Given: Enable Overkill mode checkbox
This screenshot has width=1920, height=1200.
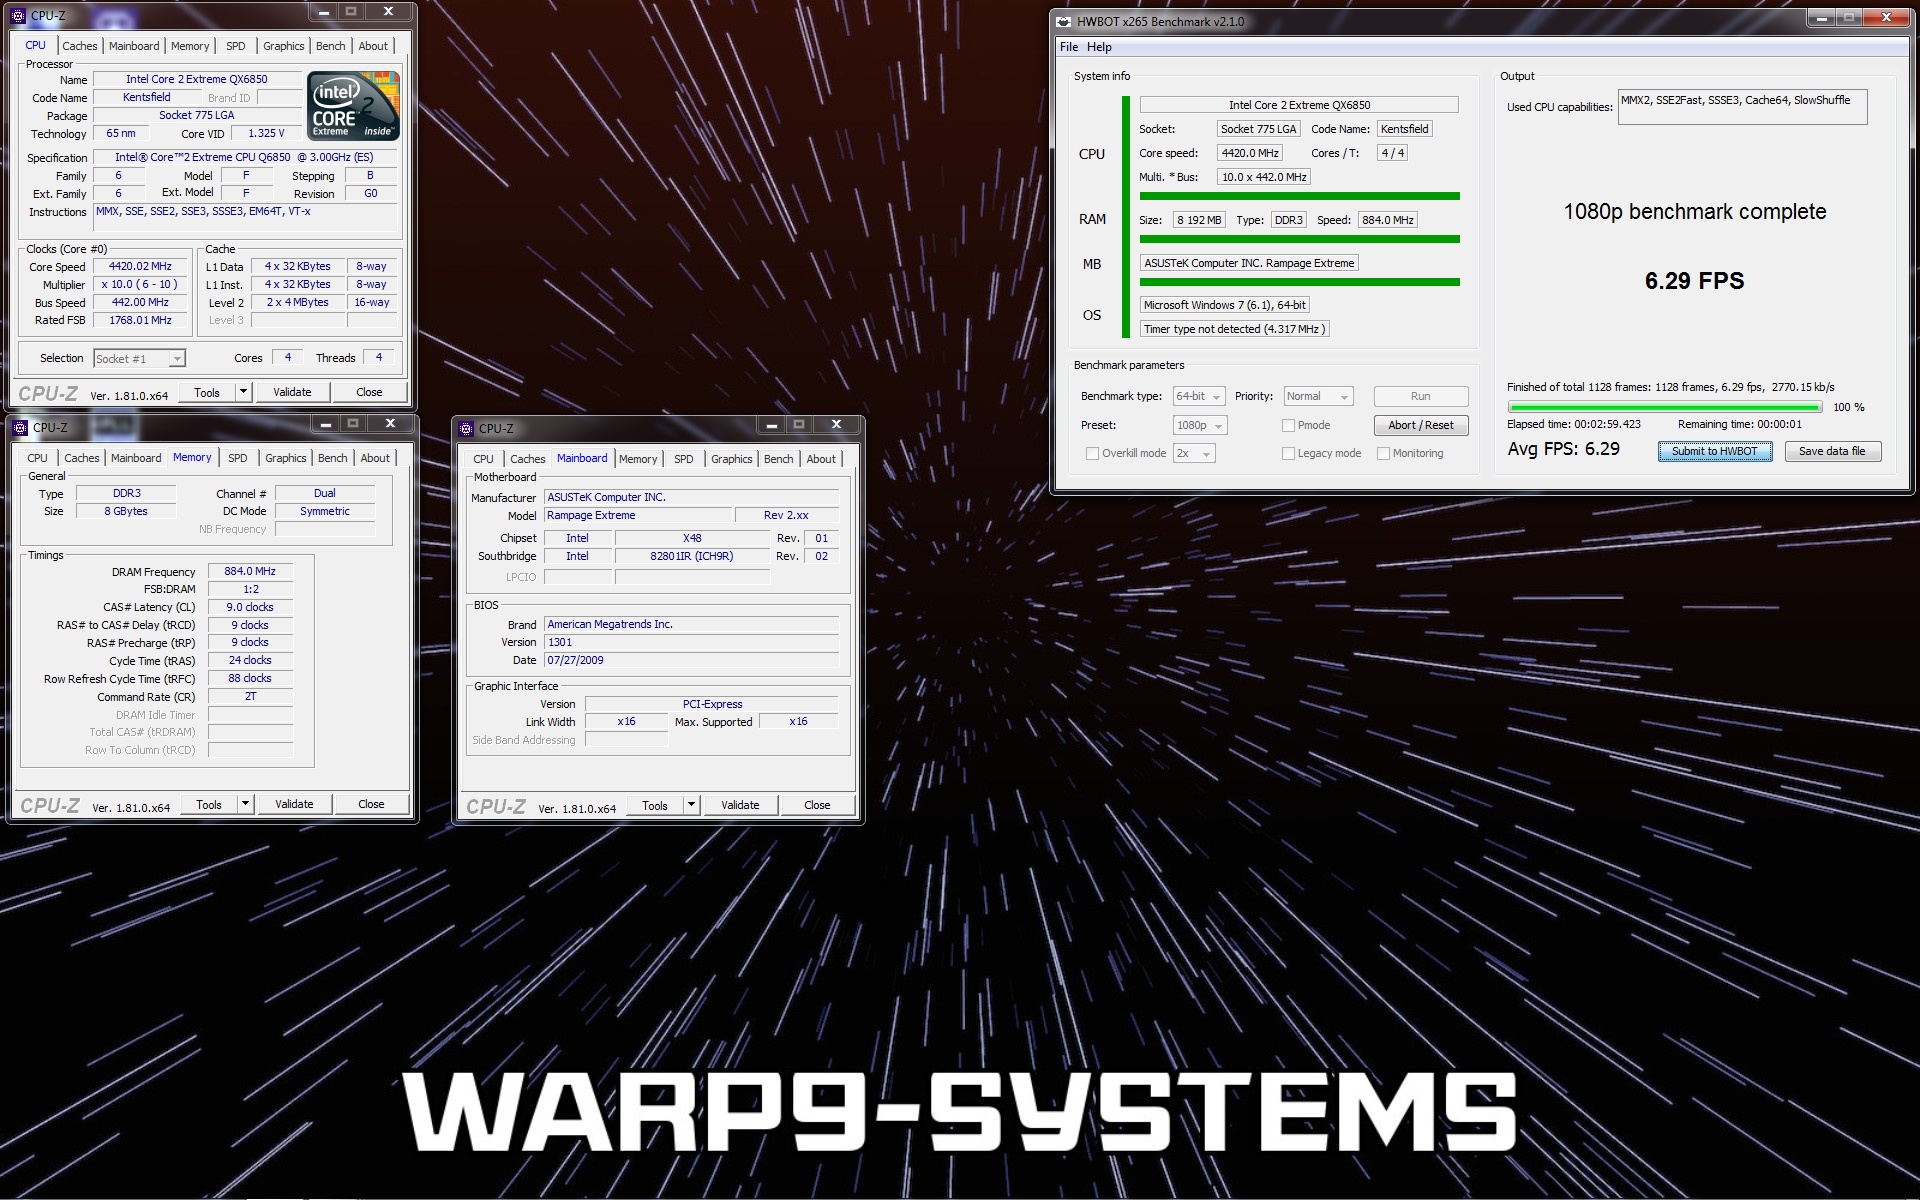Looking at the screenshot, I should click(1092, 453).
